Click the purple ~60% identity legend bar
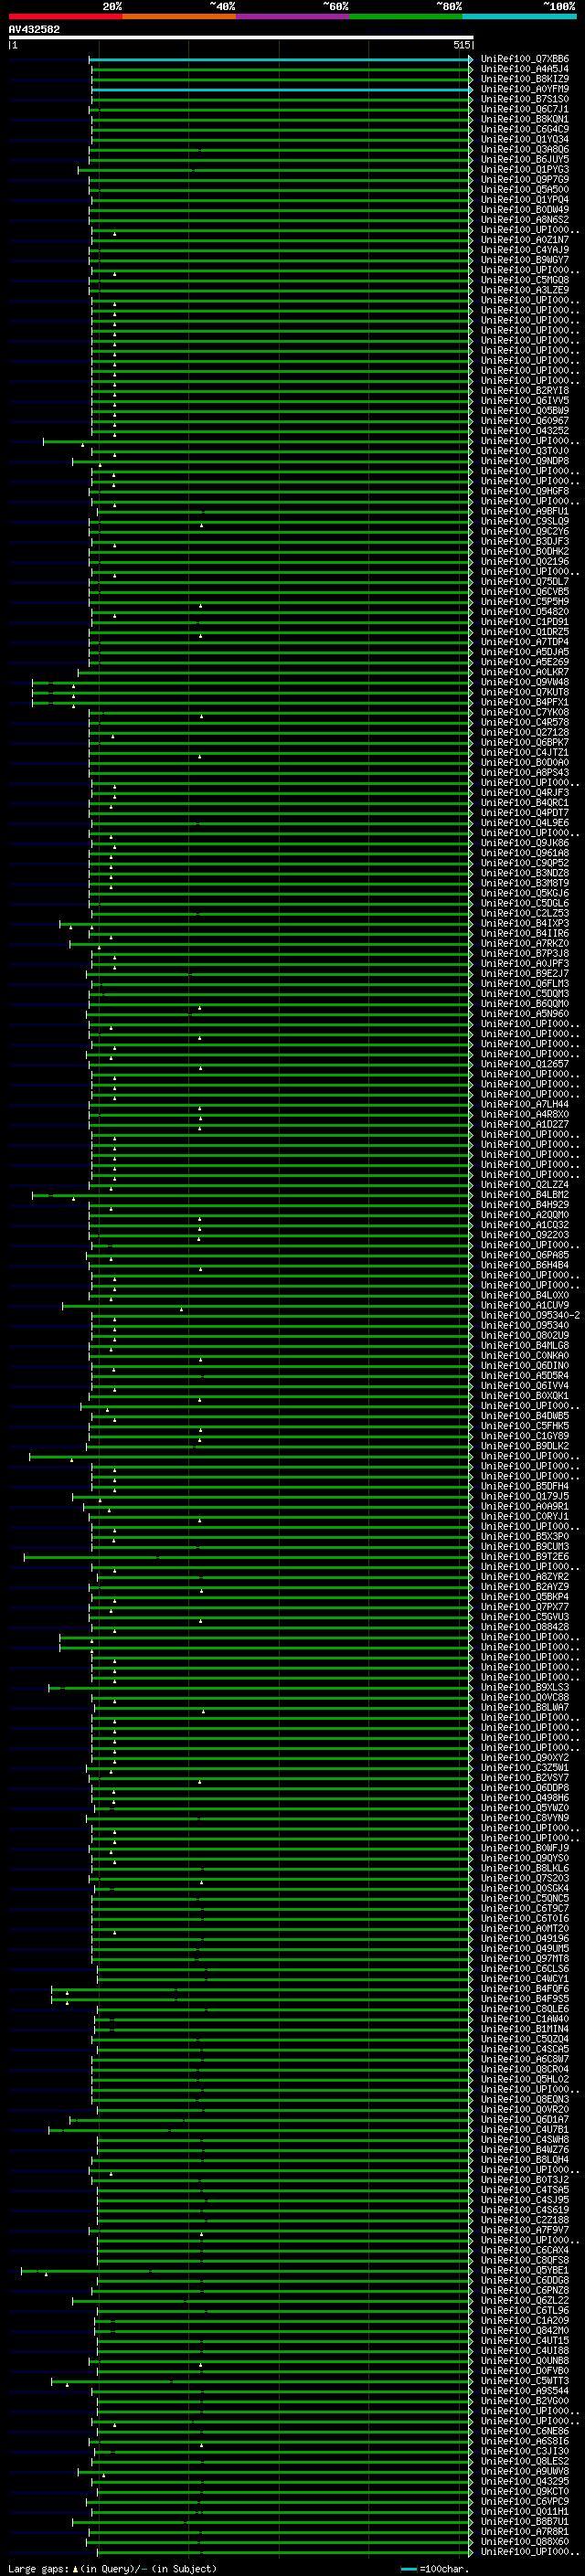585x2576 pixels. [x=293, y=17]
